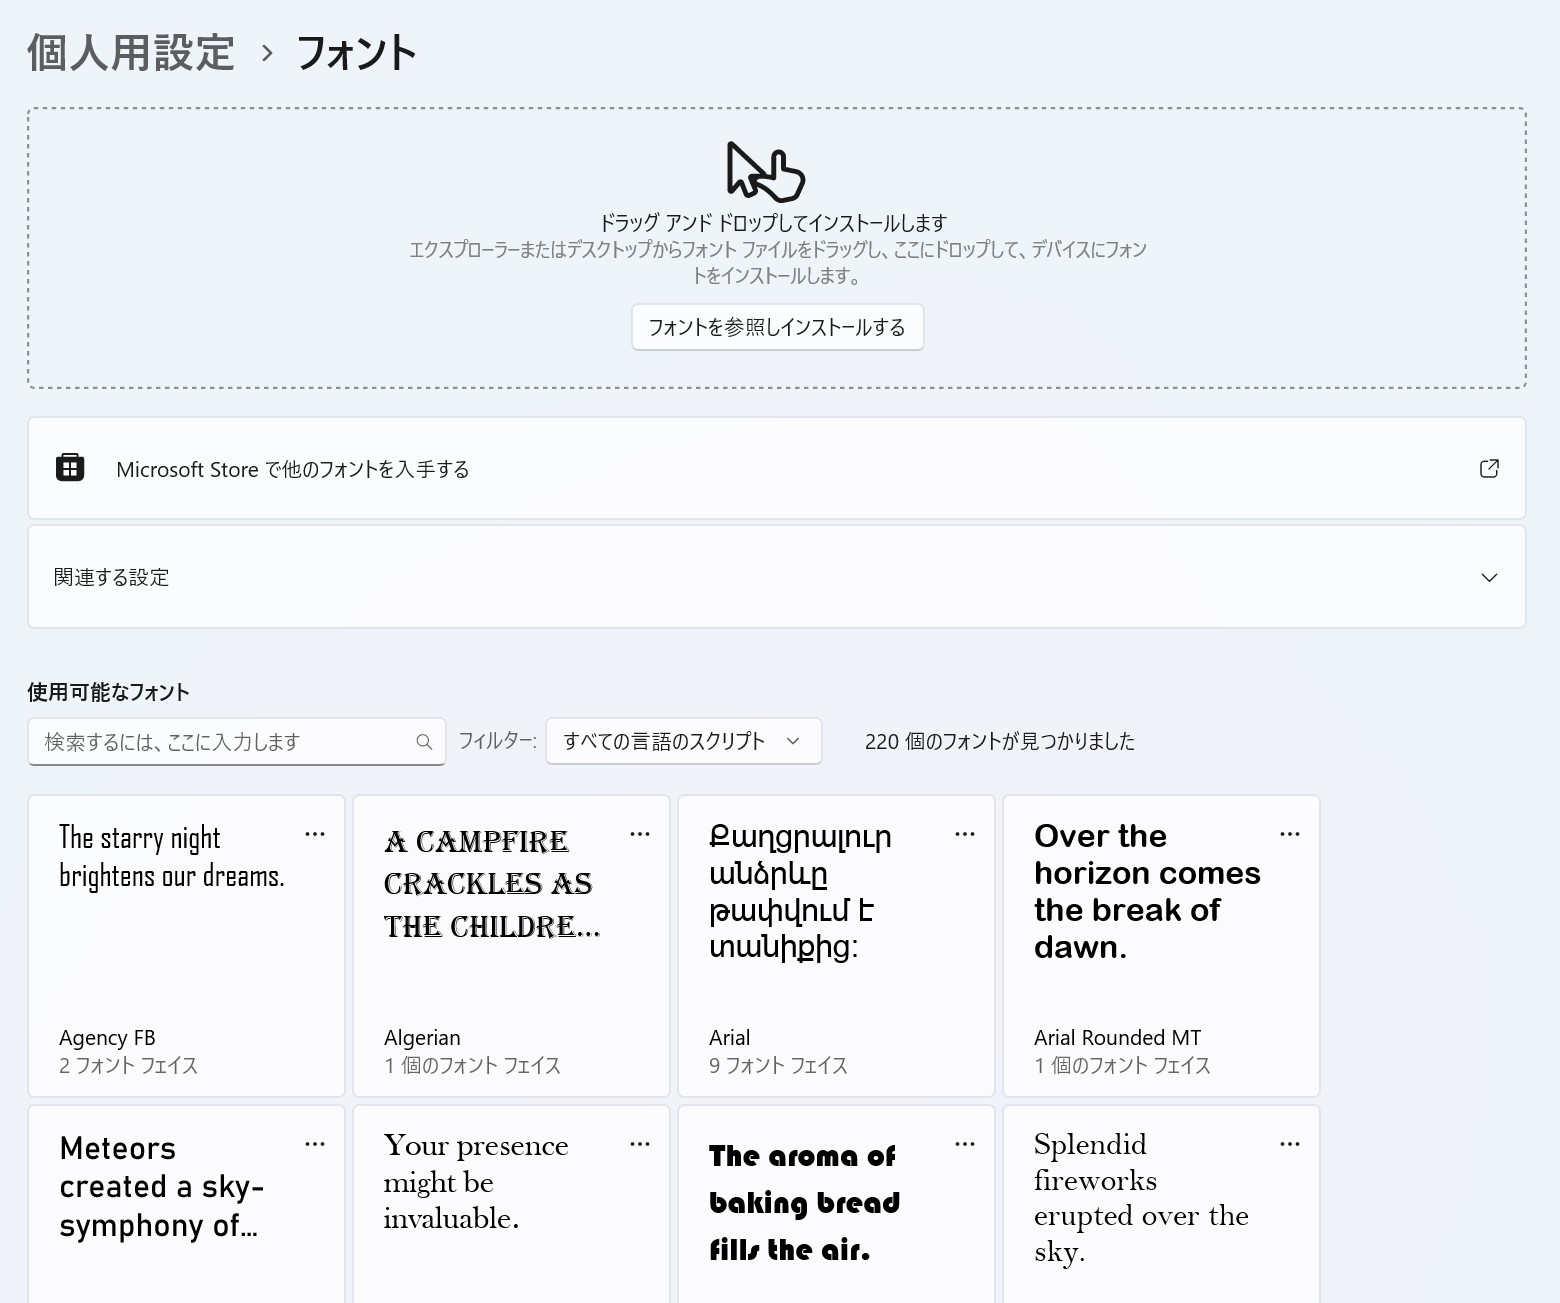Click the Microsoft Store icon

[x=69, y=468]
